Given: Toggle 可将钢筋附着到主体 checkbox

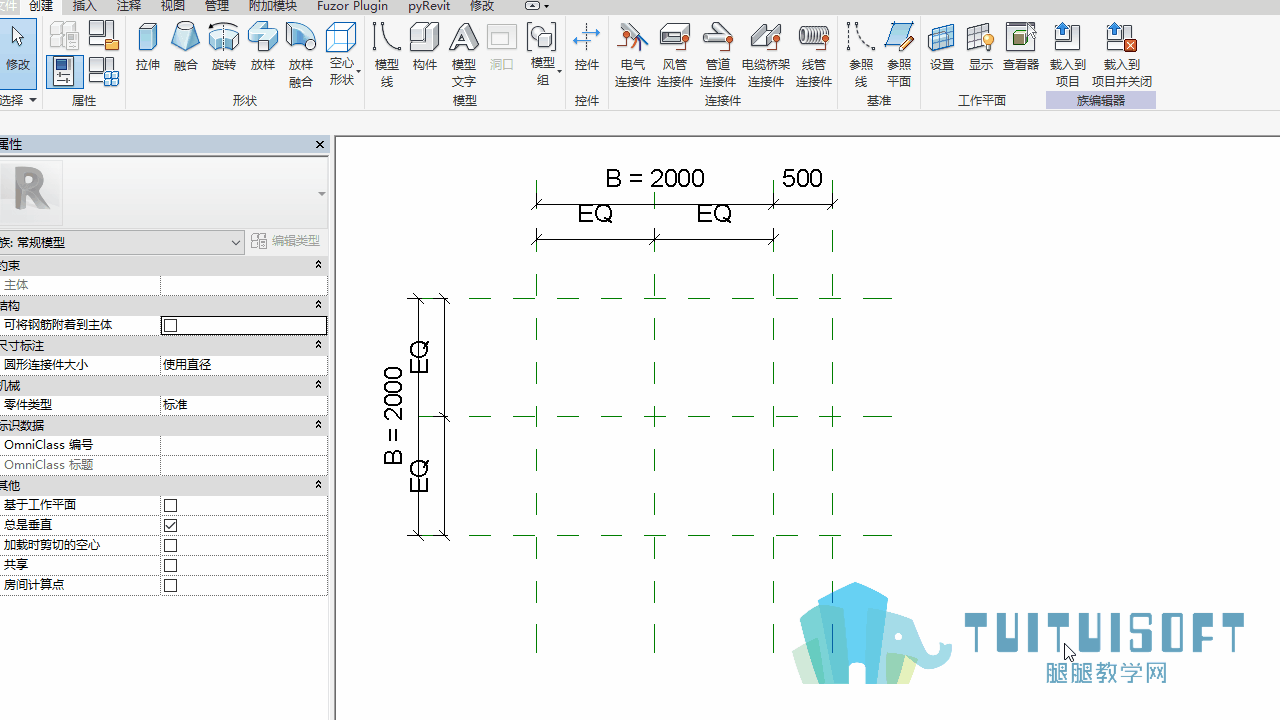Looking at the screenshot, I should [170, 325].
